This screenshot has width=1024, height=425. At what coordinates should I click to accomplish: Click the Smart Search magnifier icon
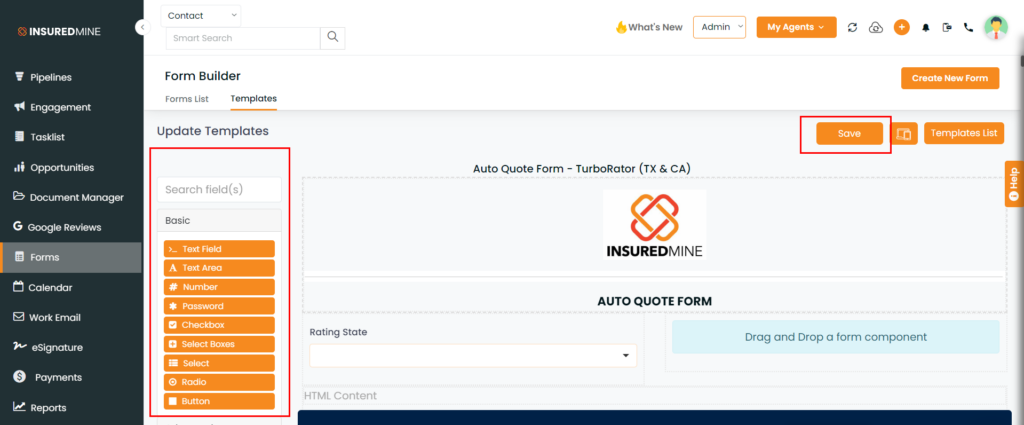(332, 38)
